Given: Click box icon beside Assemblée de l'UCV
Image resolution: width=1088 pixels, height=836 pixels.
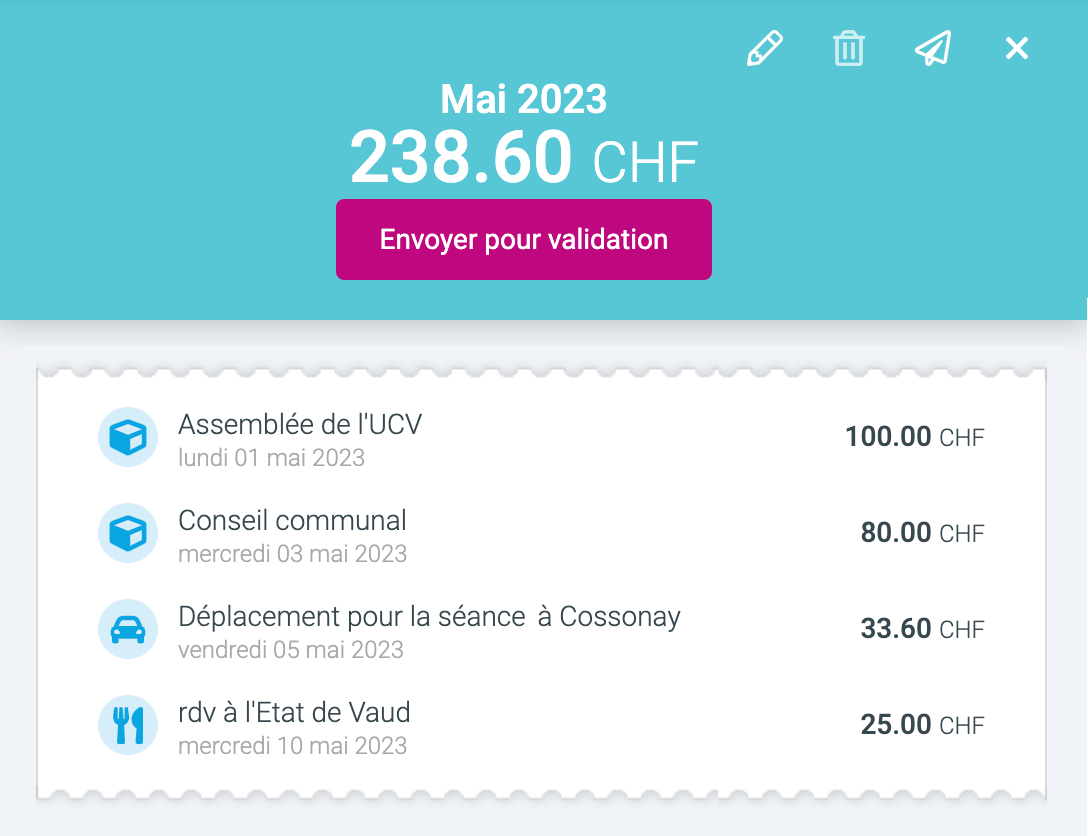Looking at the screenshot, I should 128,437.
